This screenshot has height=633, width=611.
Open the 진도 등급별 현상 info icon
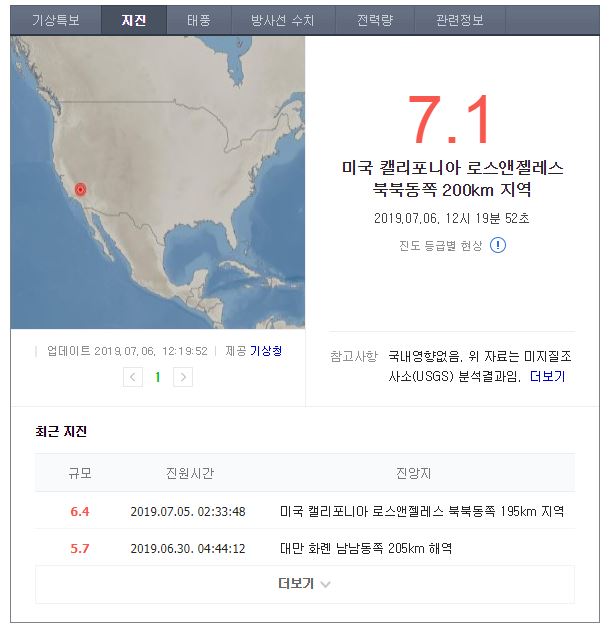498,245
